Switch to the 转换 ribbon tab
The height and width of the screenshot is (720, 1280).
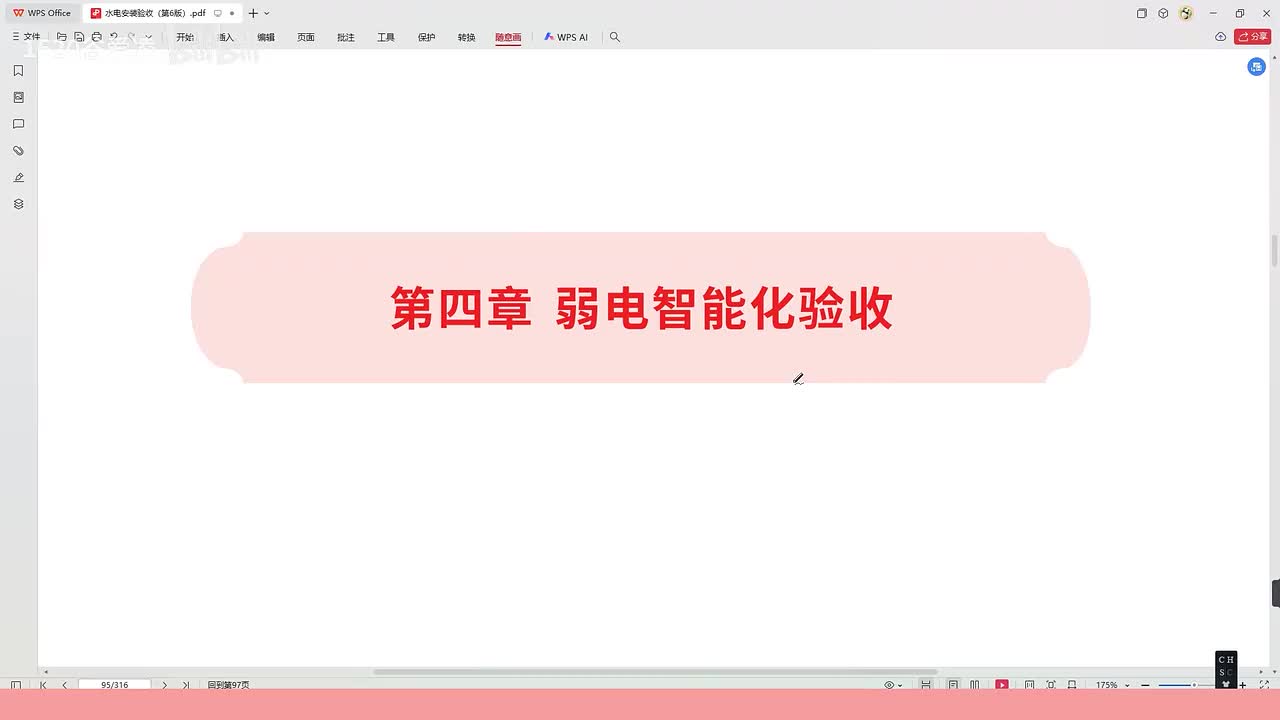coord(467,37)
